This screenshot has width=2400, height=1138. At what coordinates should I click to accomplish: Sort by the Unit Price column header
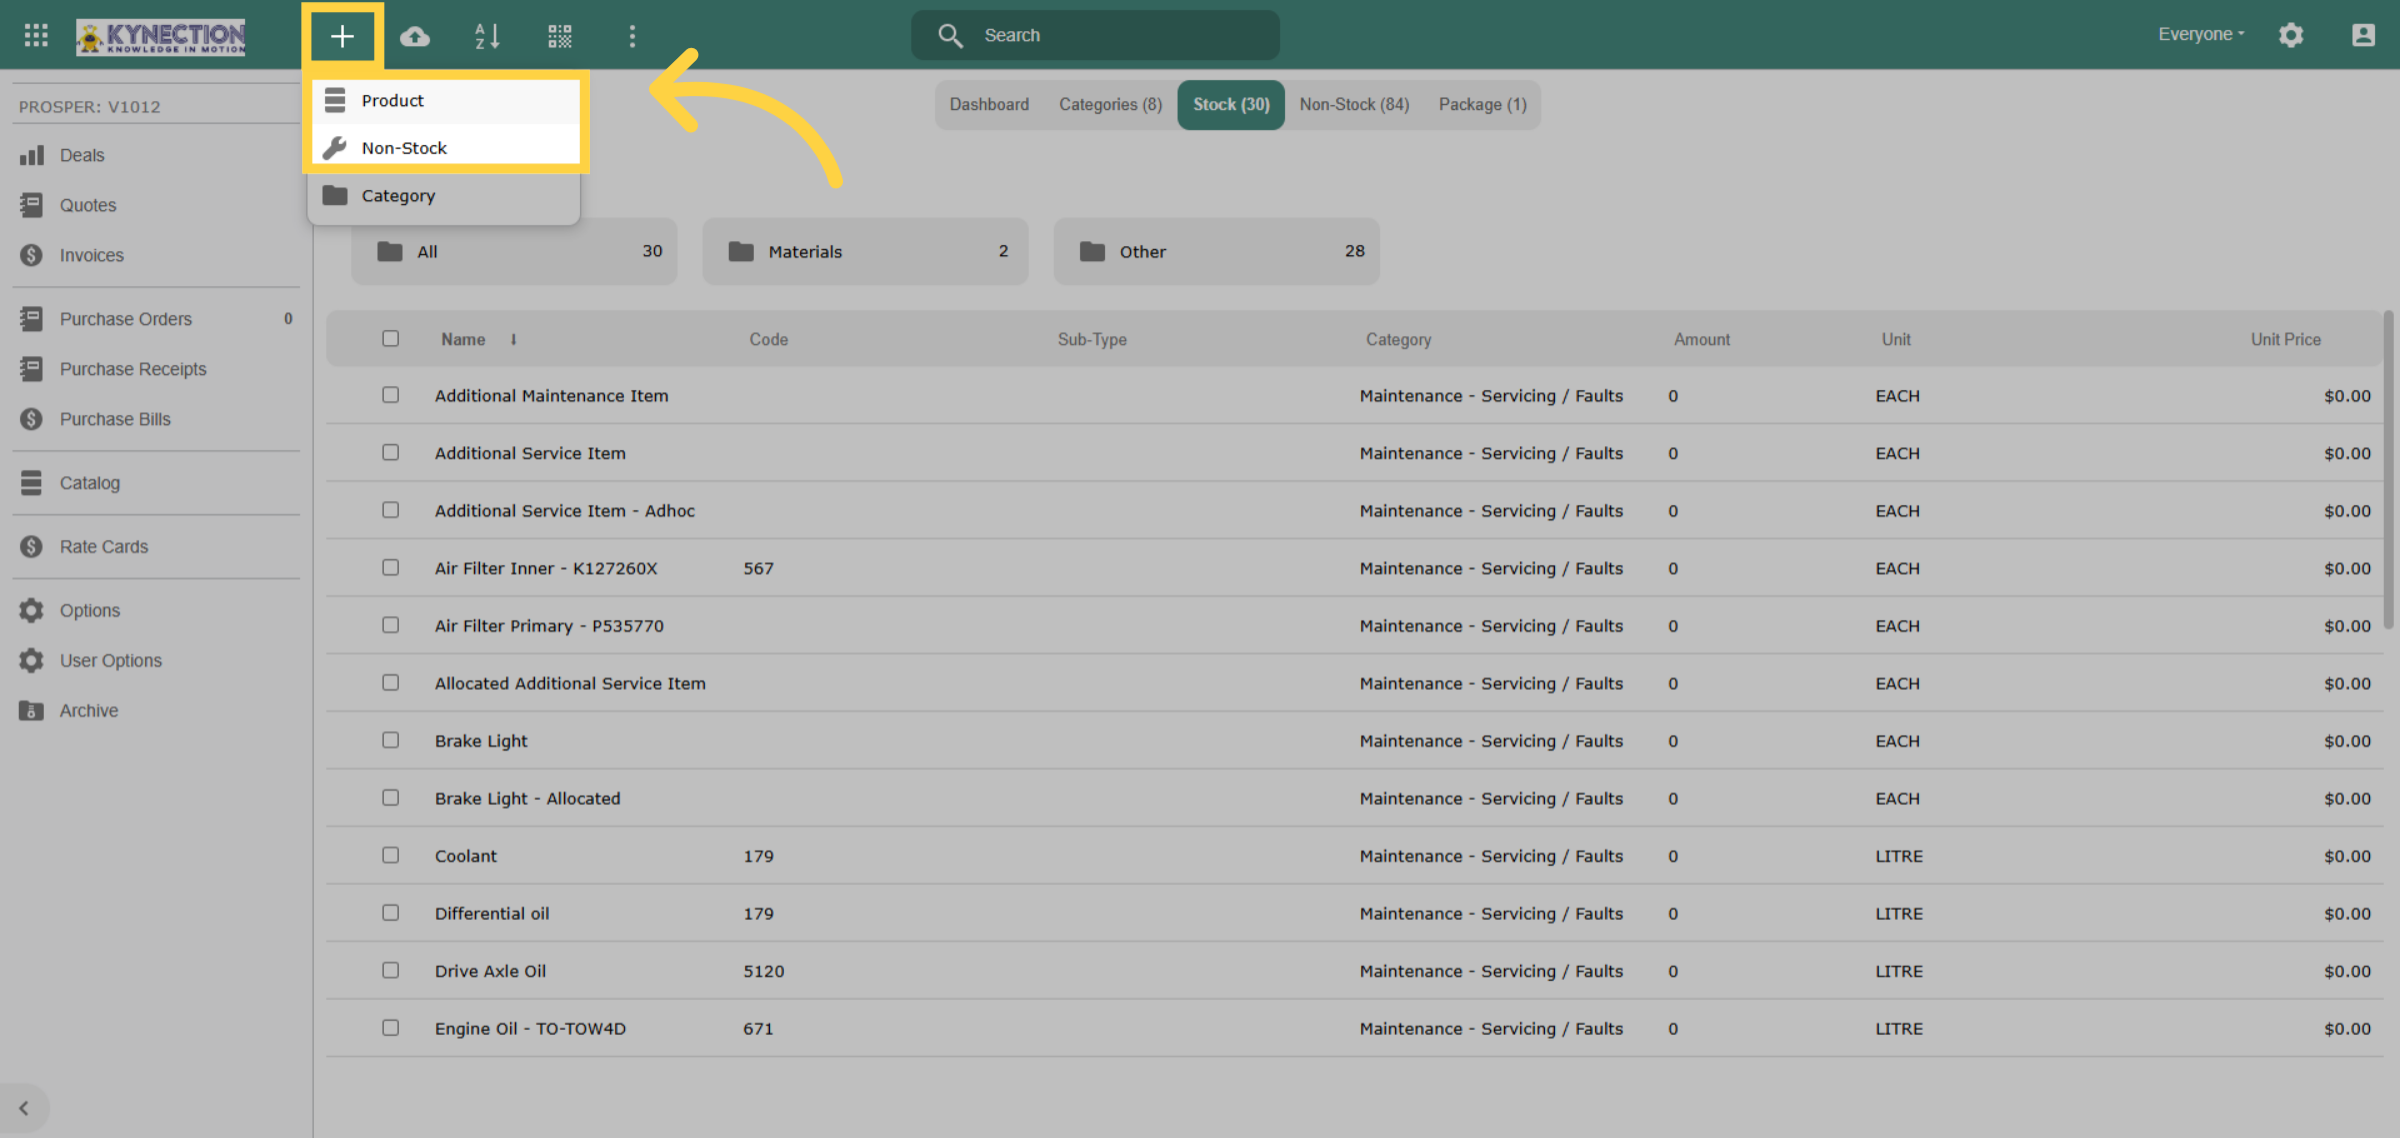coord(2285,340)
